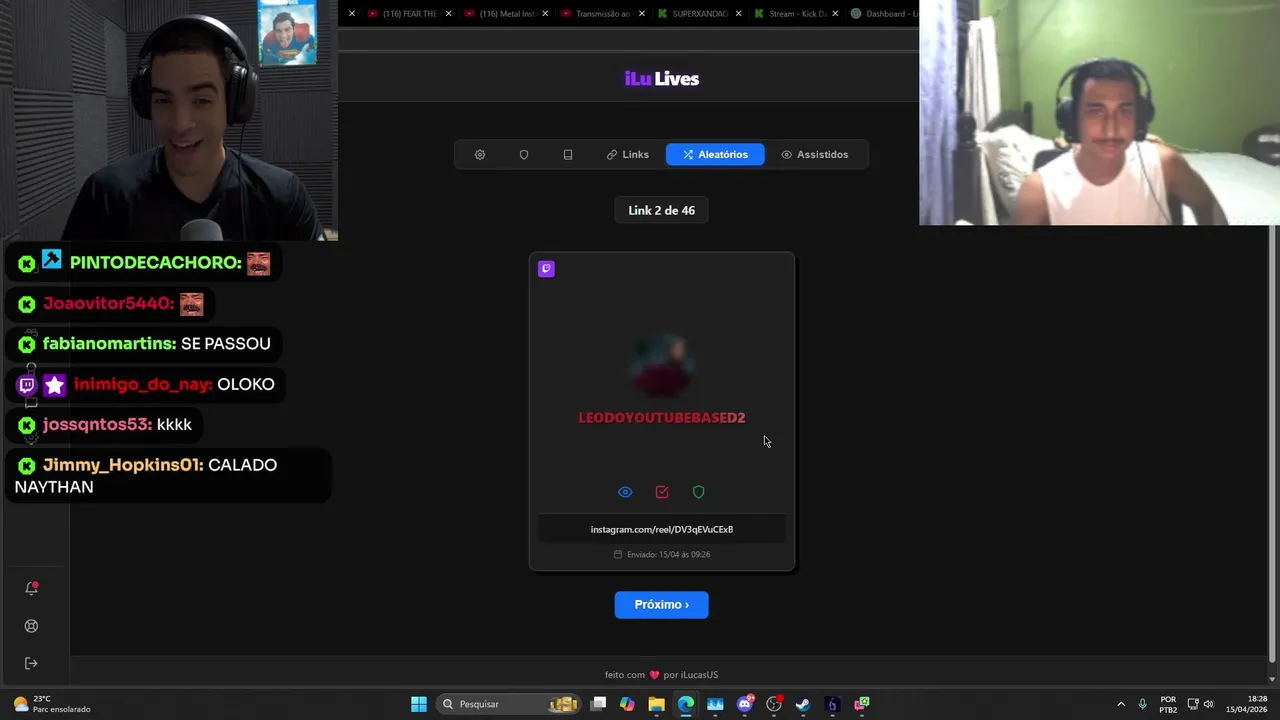Open the shield tab in the top navigation
This screenshot has height=720, width=1280.
tap(524, 155)
